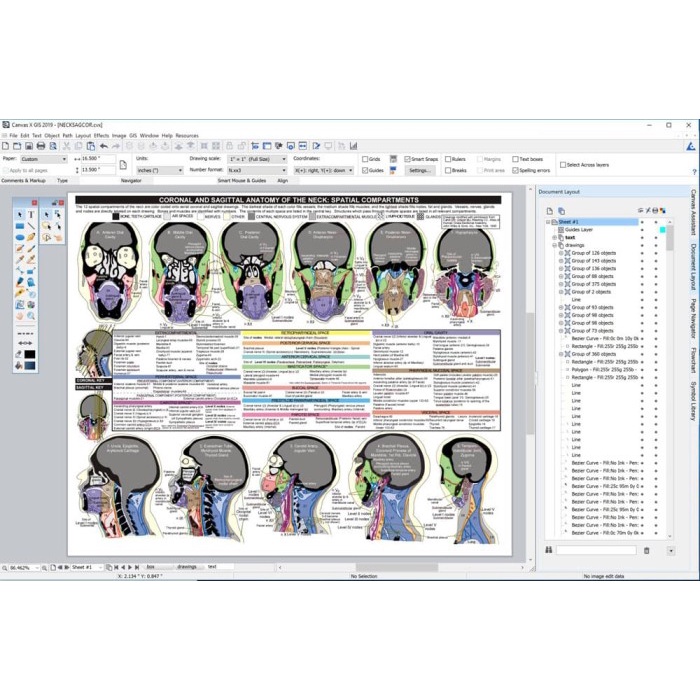
Task: Click the black pen color swatch
Action: tap(31, 354)
